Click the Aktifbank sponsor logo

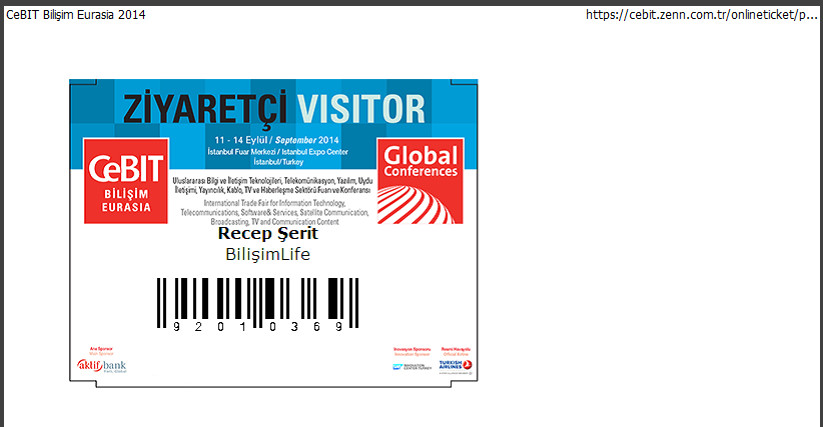(x=101, y=366)
